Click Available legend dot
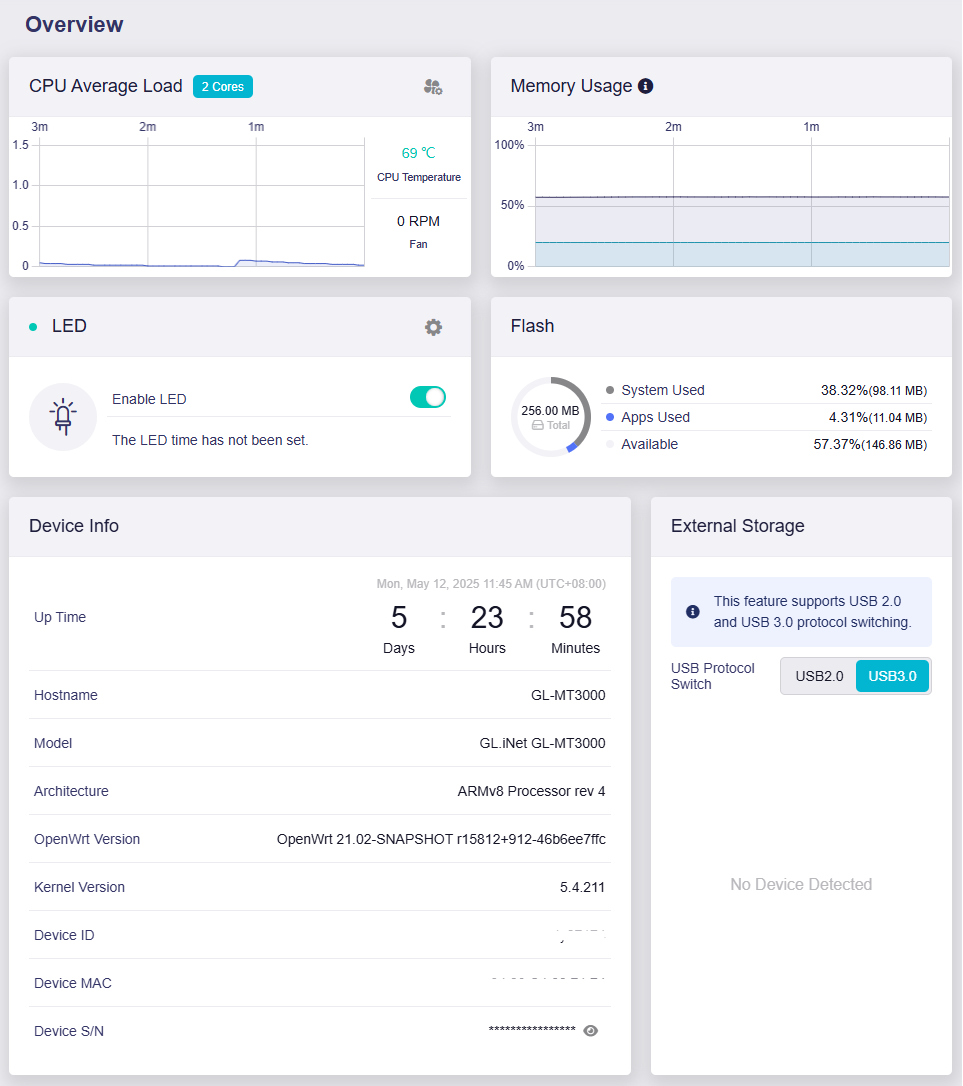Screen dimensions: 963x1086 pos(610,444)
